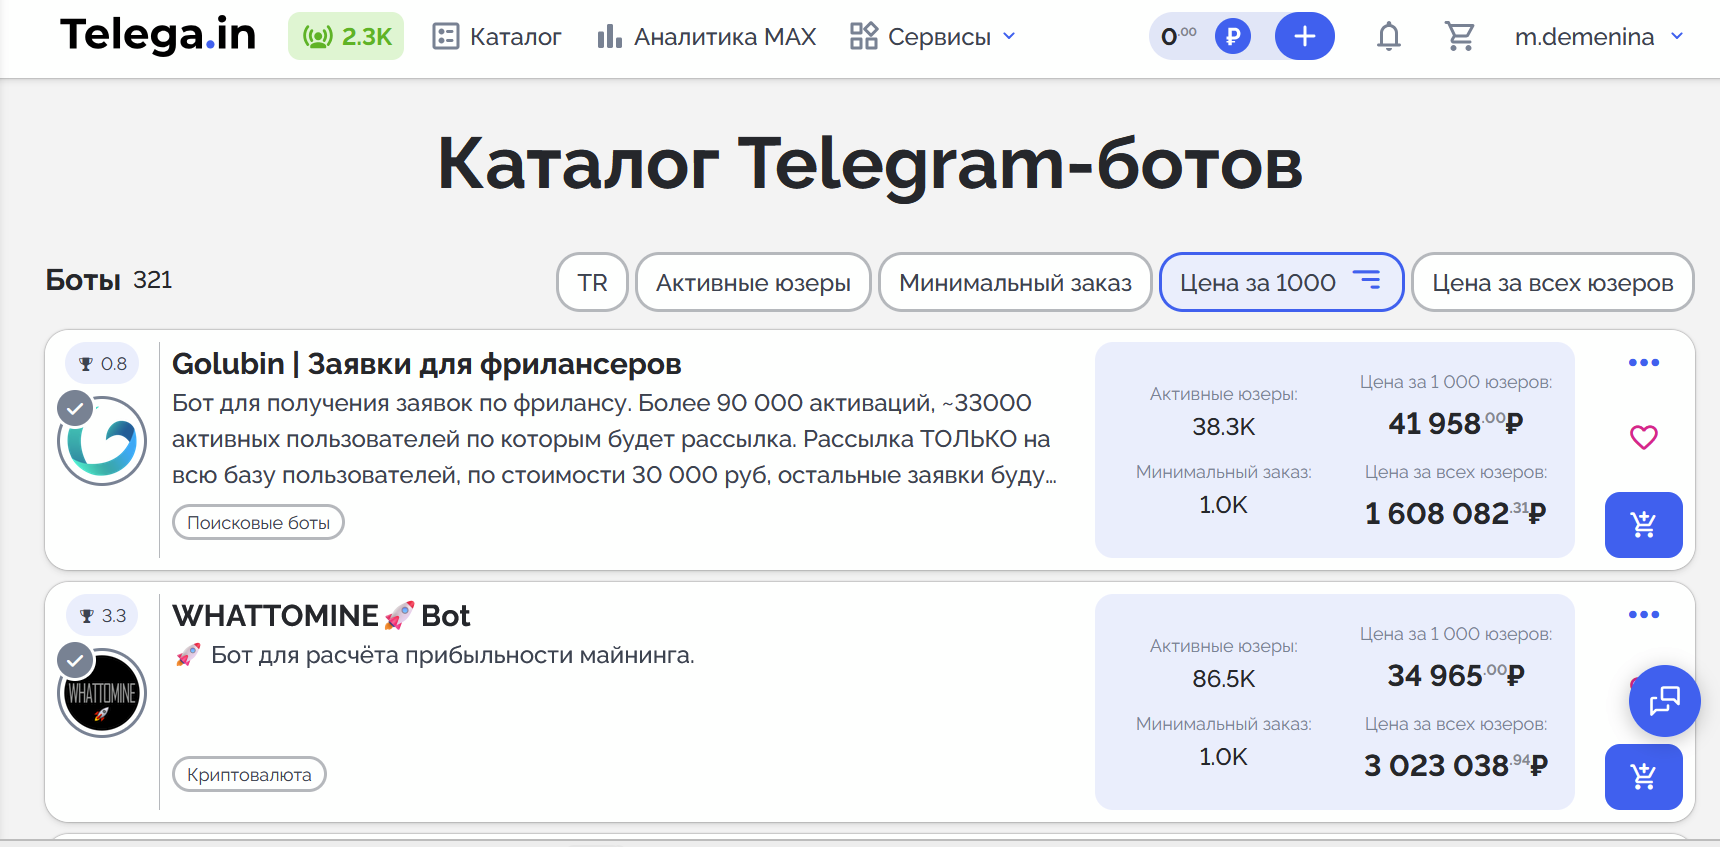Toggle Цена за 1000 sort order
The height and width of the screenshot is (847, 1720).
[1281, 282]
